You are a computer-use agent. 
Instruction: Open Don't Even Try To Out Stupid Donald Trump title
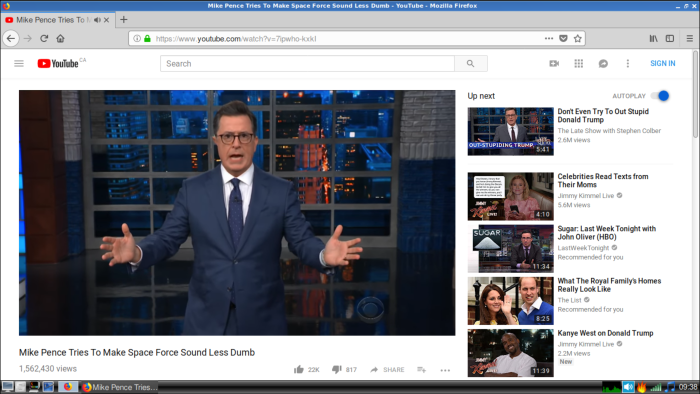click(603, 116)
